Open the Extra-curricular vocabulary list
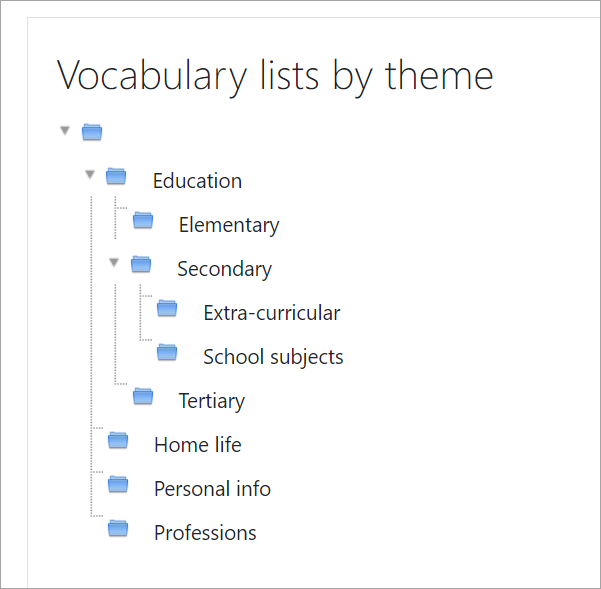Viewport: 601px width, 589px height. click(272, 313)
